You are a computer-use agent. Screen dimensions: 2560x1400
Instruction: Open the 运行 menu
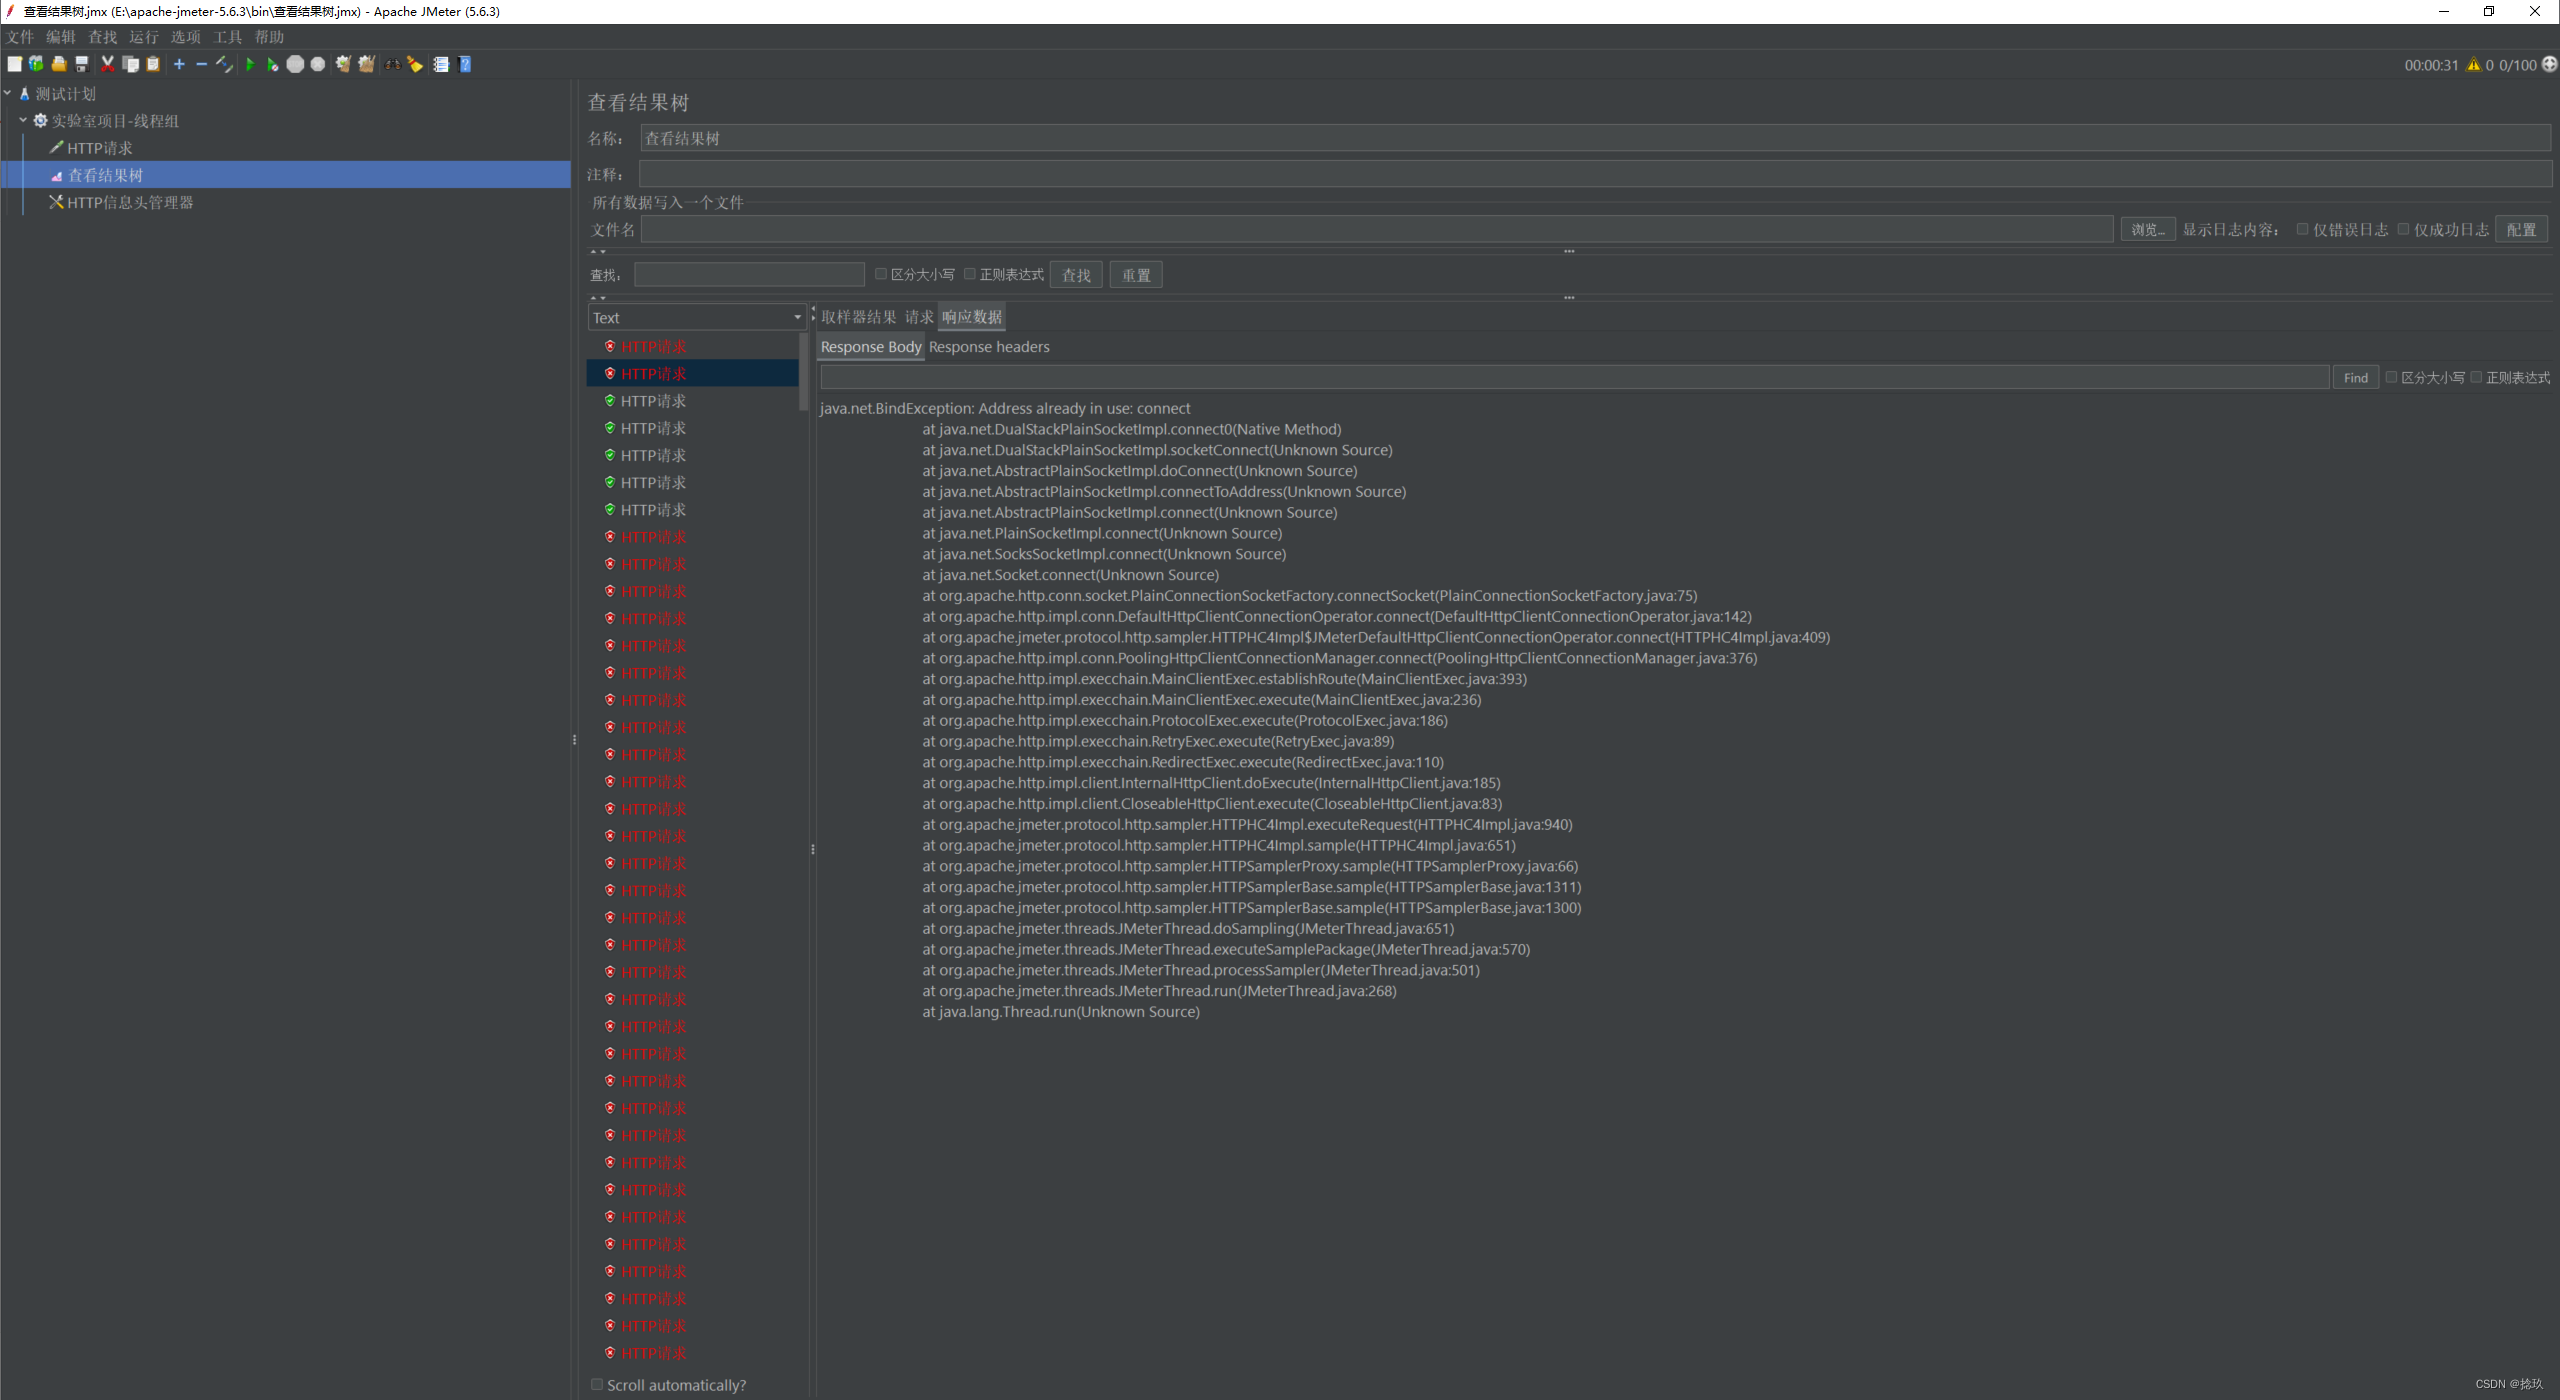(143, 37)
